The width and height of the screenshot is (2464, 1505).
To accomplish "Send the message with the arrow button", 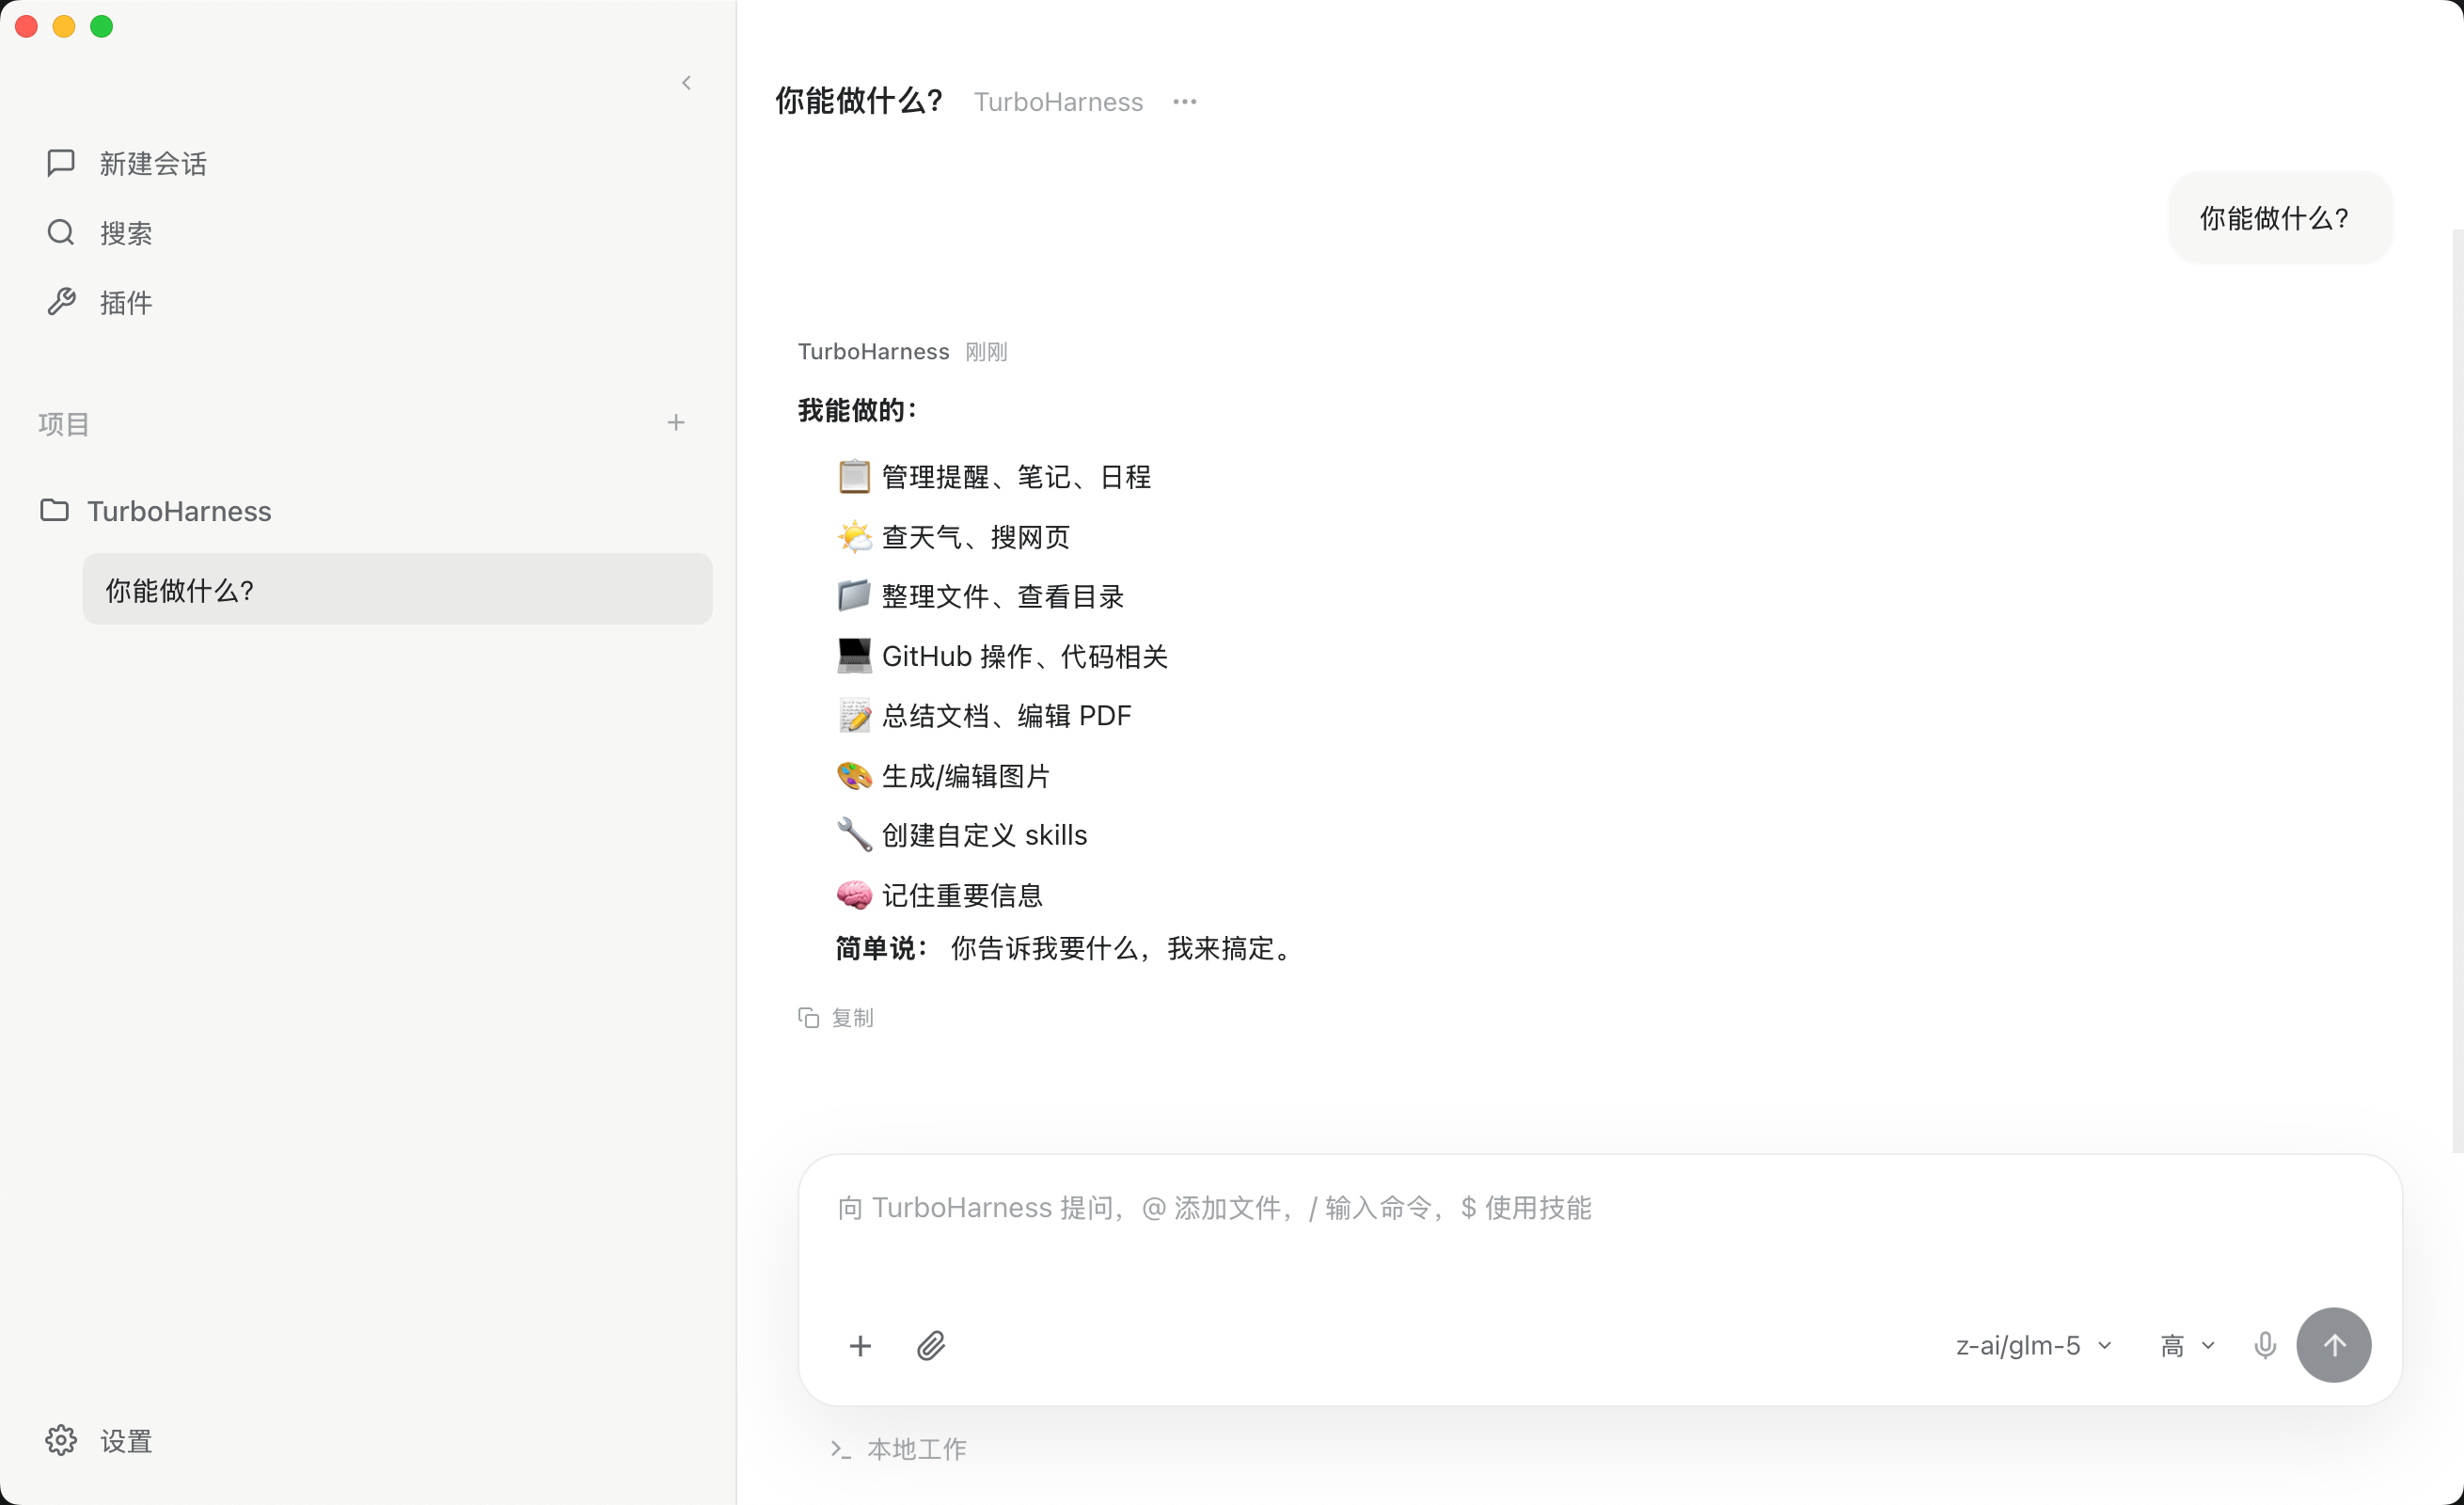I will point(2335,1345).
